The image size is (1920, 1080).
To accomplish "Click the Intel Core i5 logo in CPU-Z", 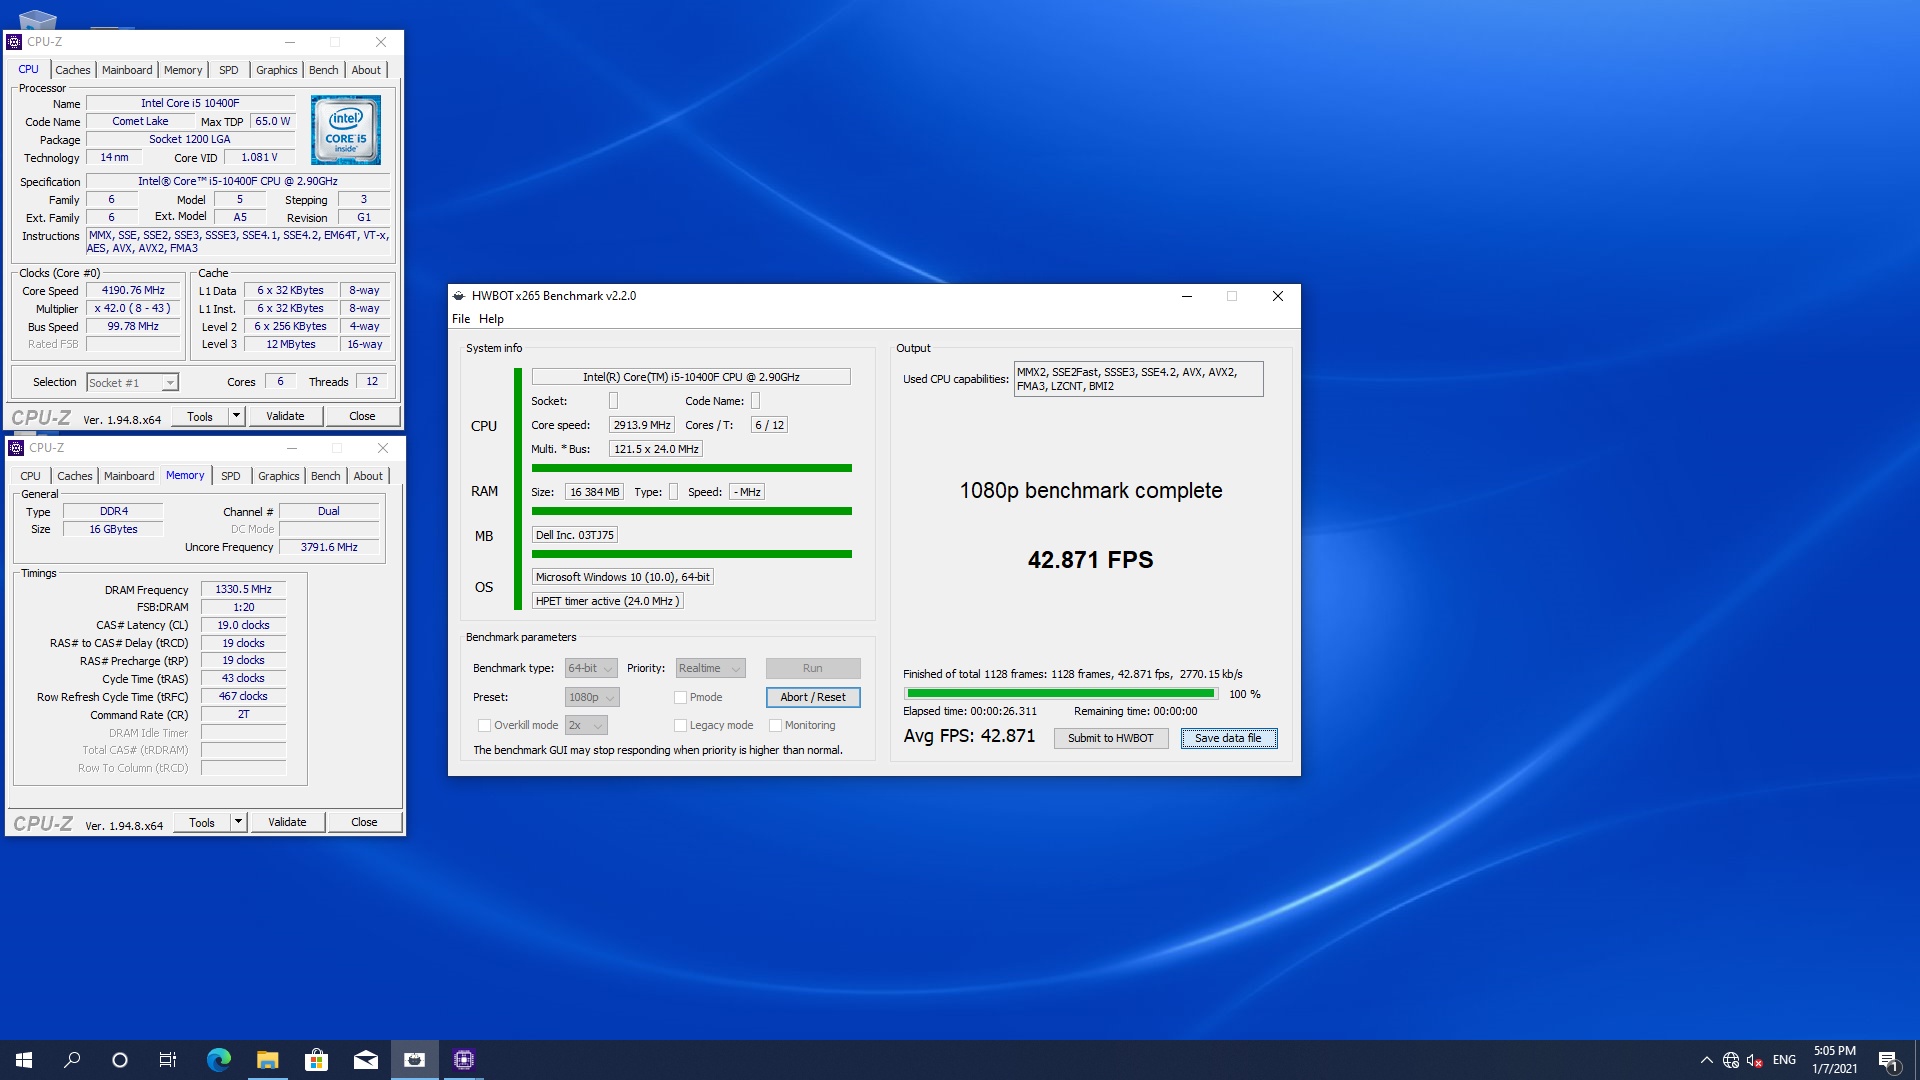I will [x=345, y=129].
